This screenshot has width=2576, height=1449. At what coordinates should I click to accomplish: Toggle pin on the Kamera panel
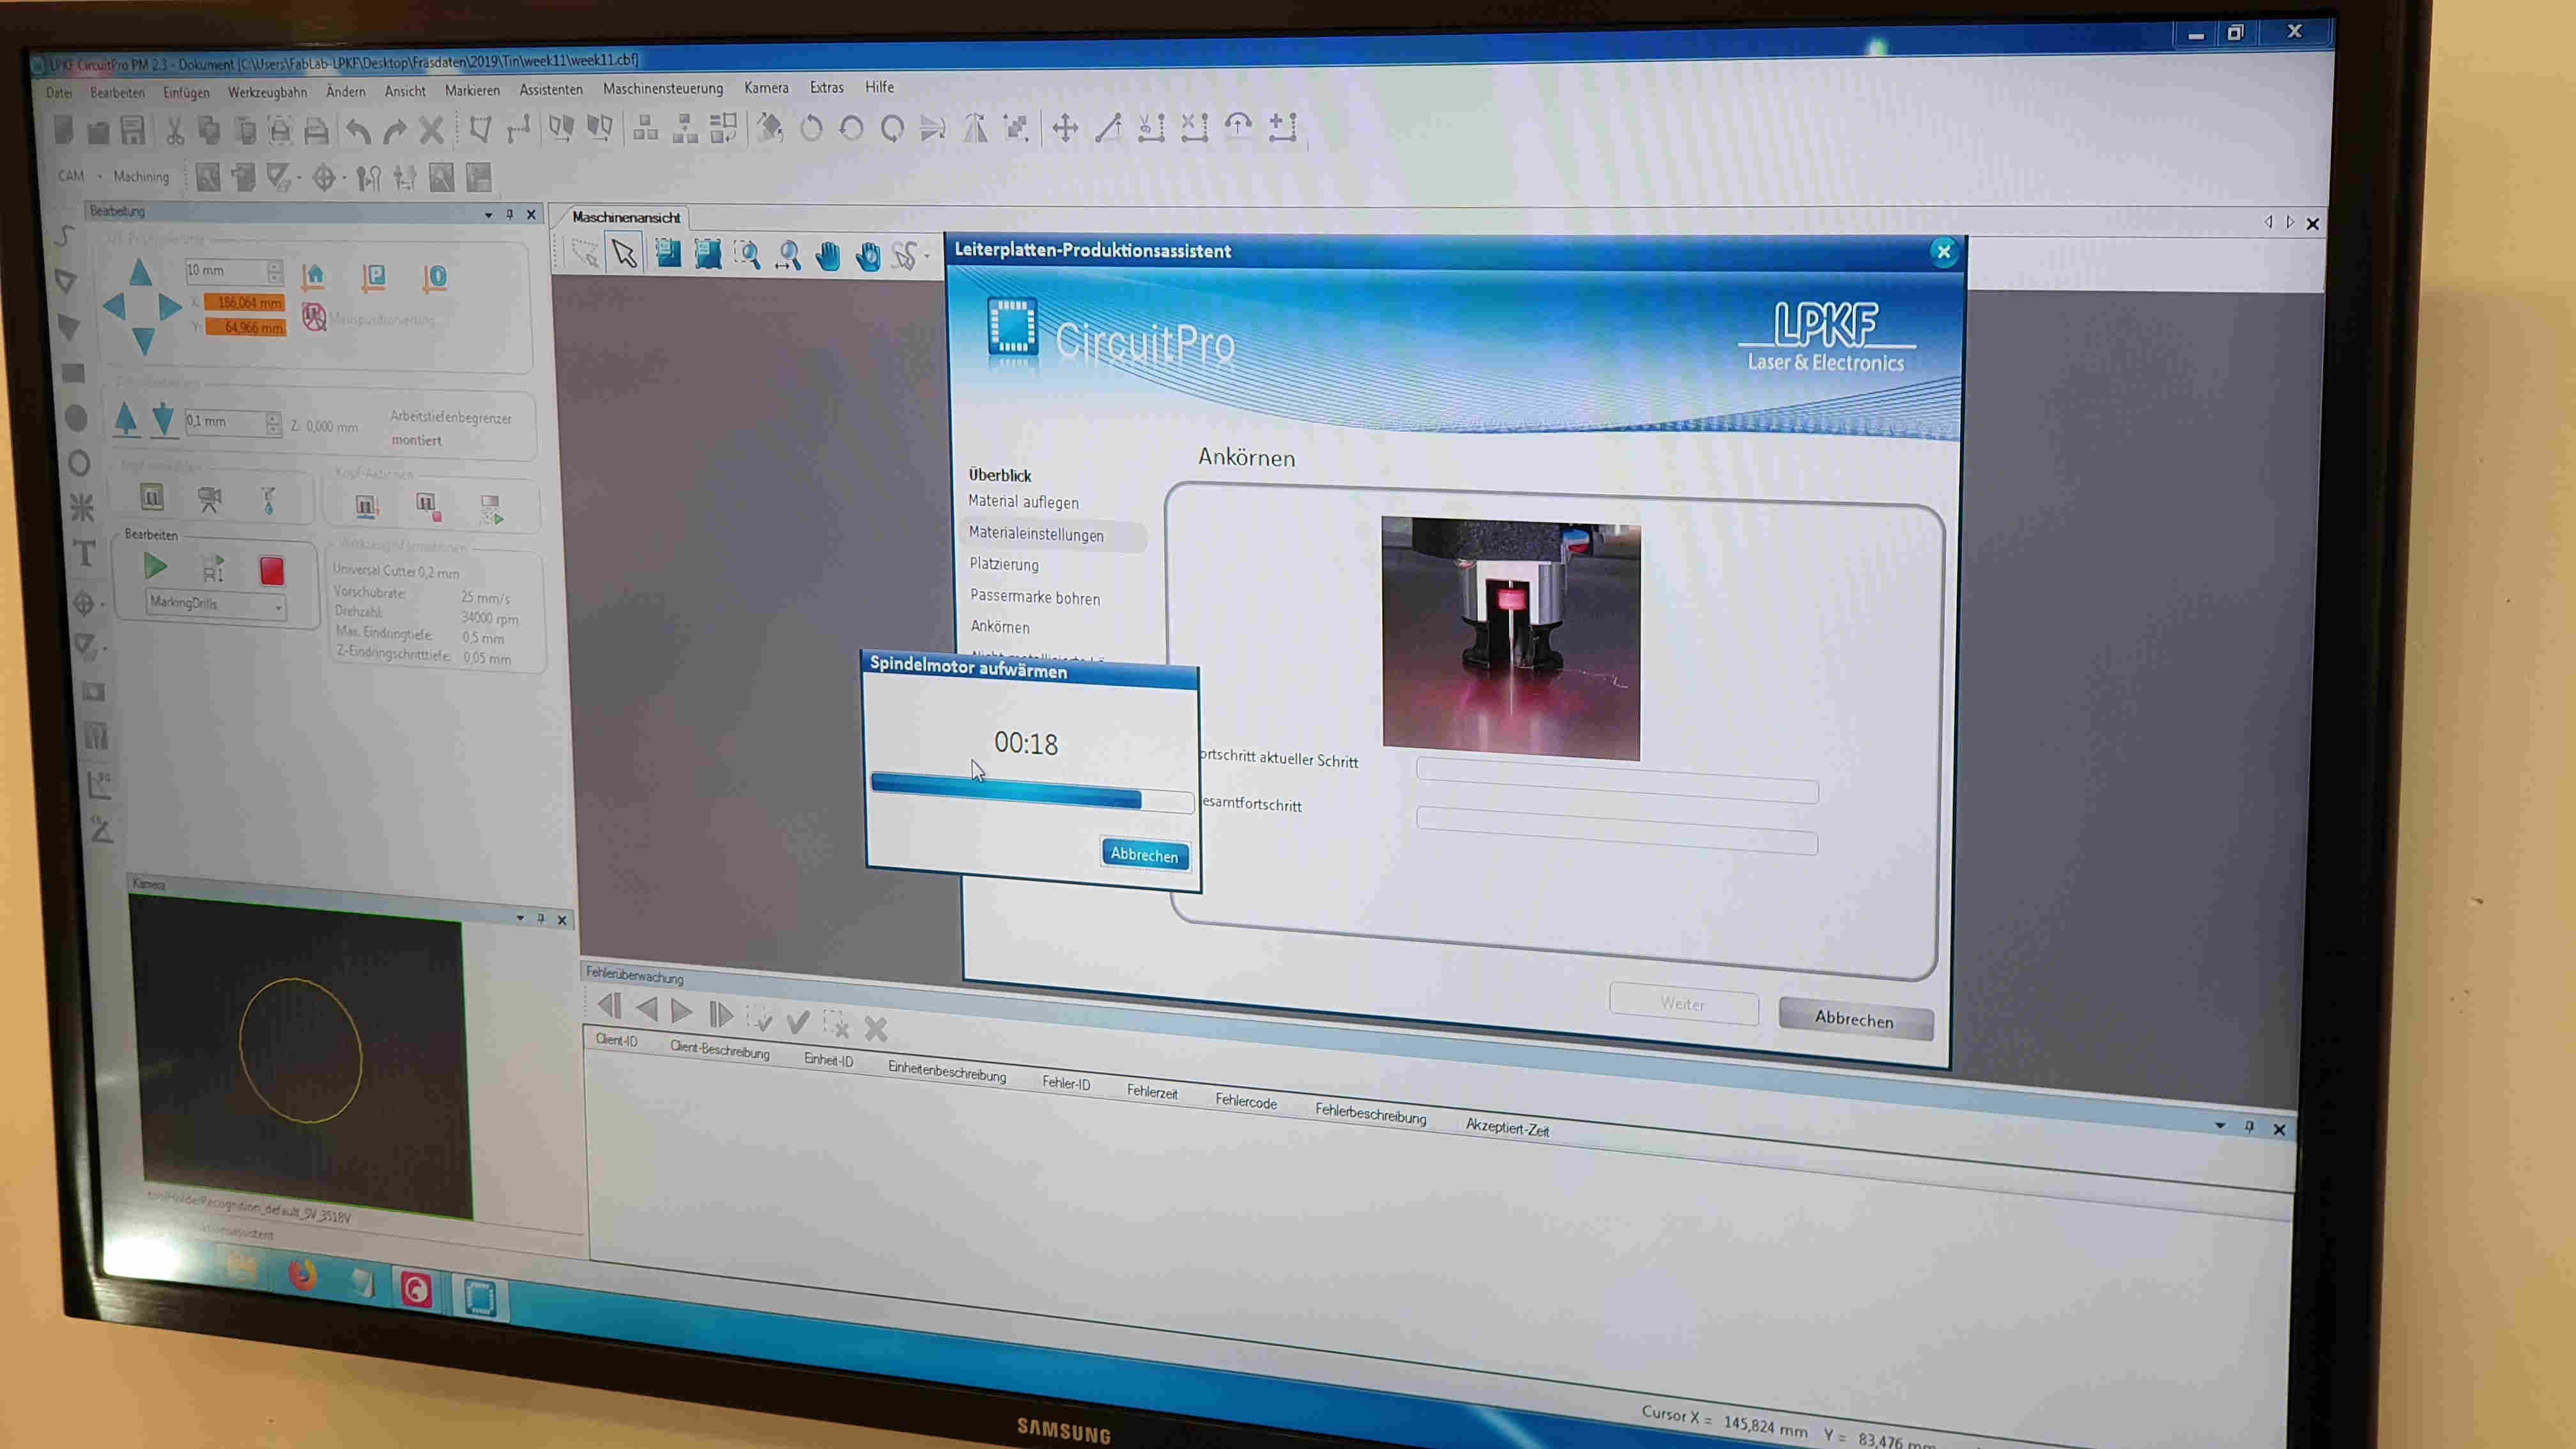pos(541,918)
